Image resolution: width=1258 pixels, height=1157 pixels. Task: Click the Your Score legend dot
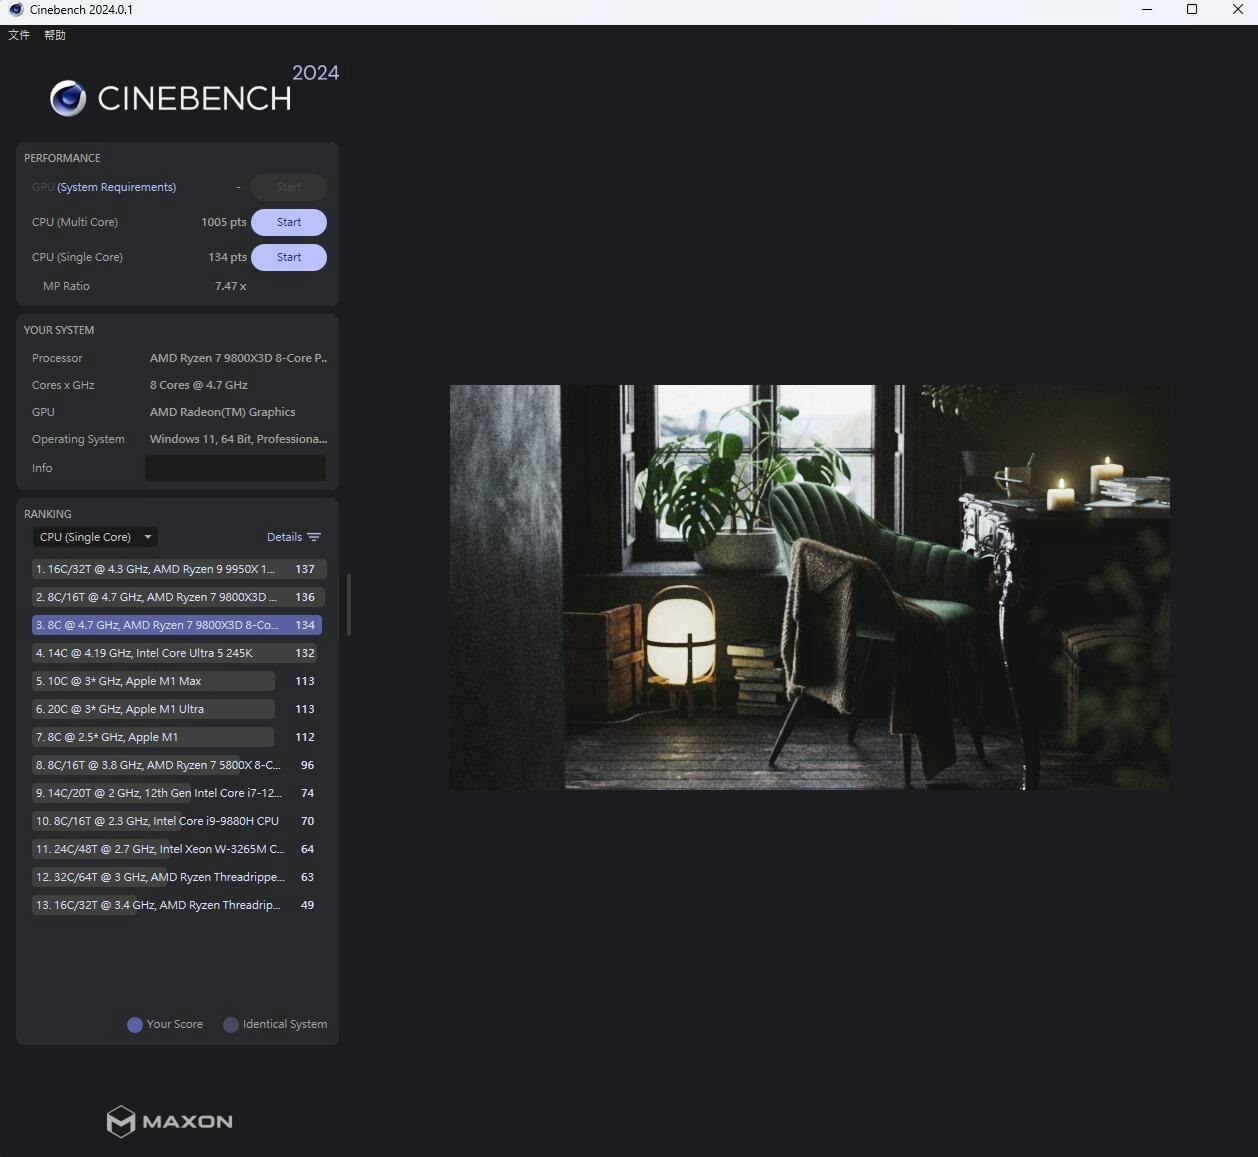coord(135,1025)
